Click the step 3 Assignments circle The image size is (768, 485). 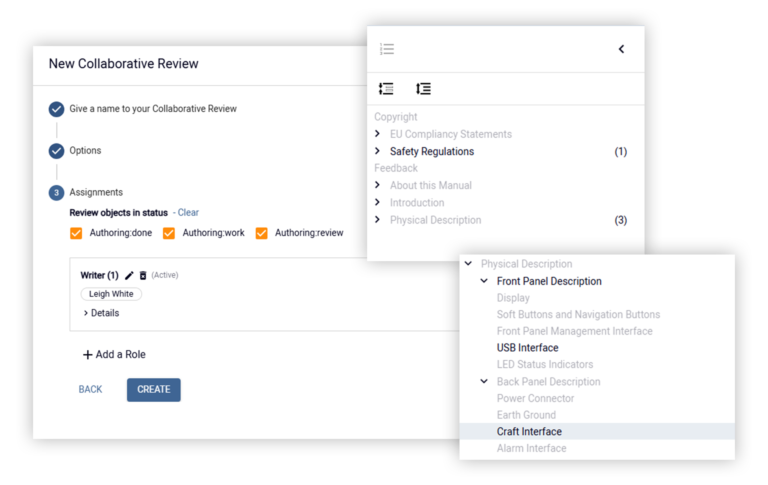(56, 193)
